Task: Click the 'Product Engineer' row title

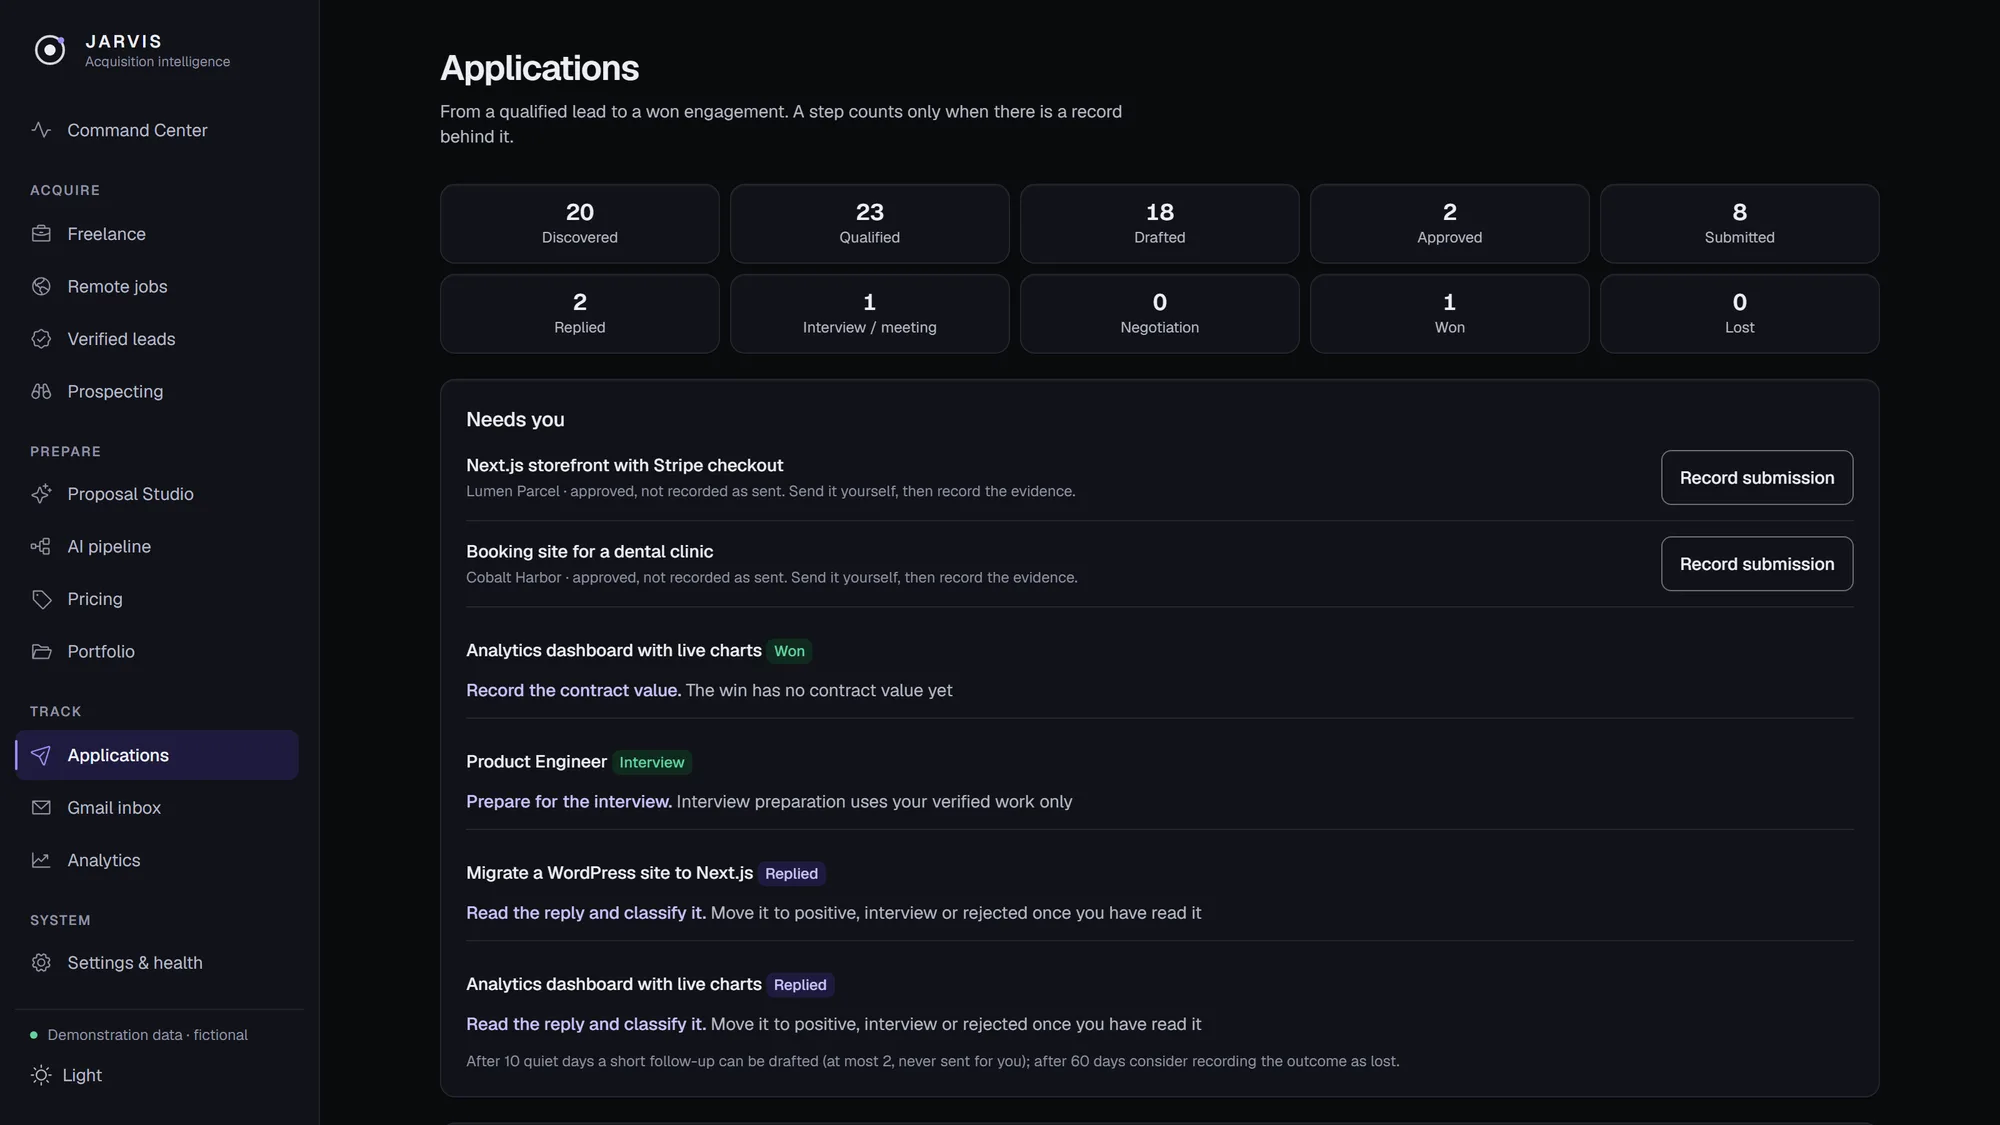Action: pos(536,762)
